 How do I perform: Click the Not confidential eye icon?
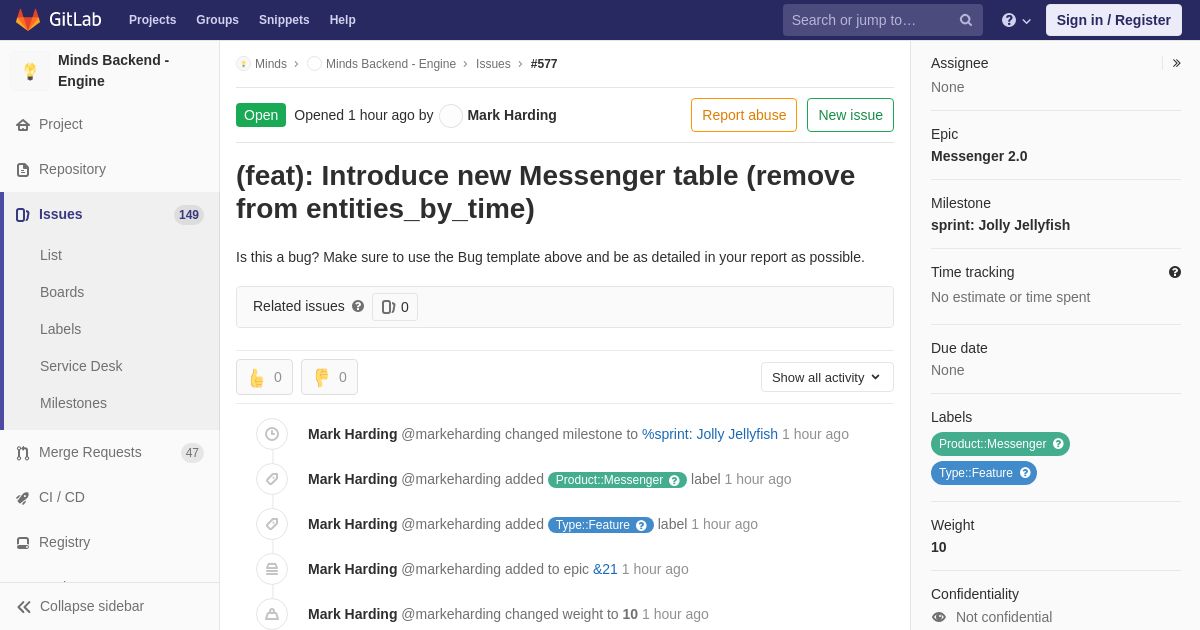coord(938,617)
